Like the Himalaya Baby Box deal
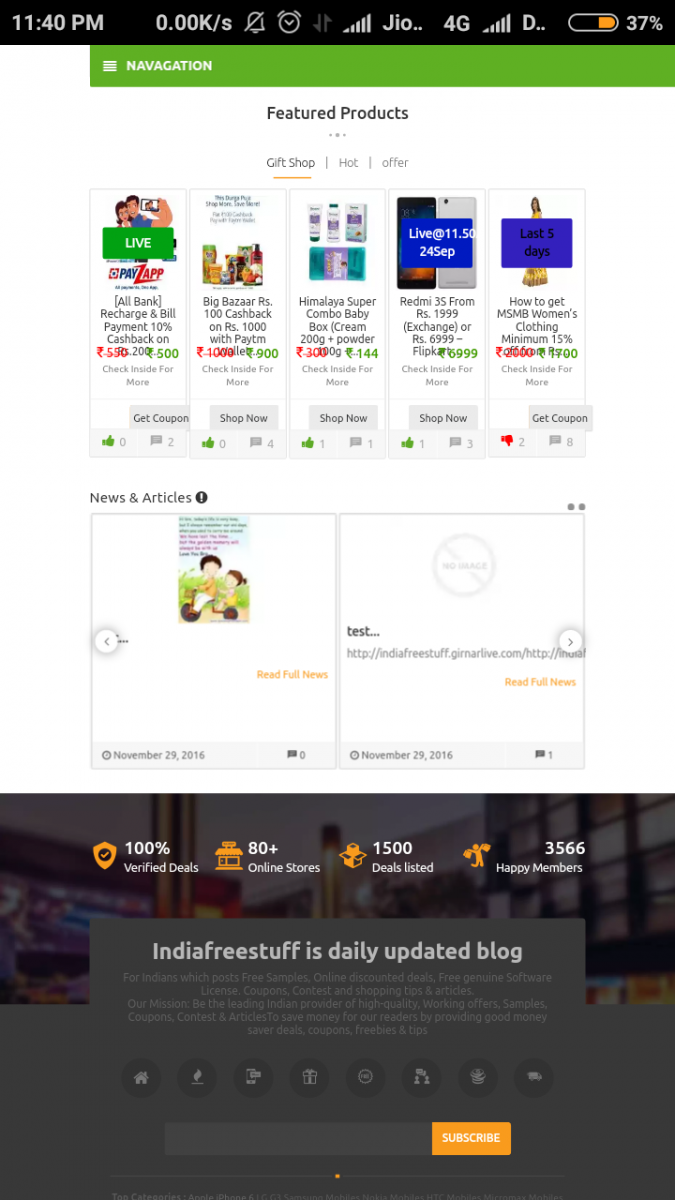The width and height of the screenshot is (675, 1200). pyautogui.click(x=308, y=442)
